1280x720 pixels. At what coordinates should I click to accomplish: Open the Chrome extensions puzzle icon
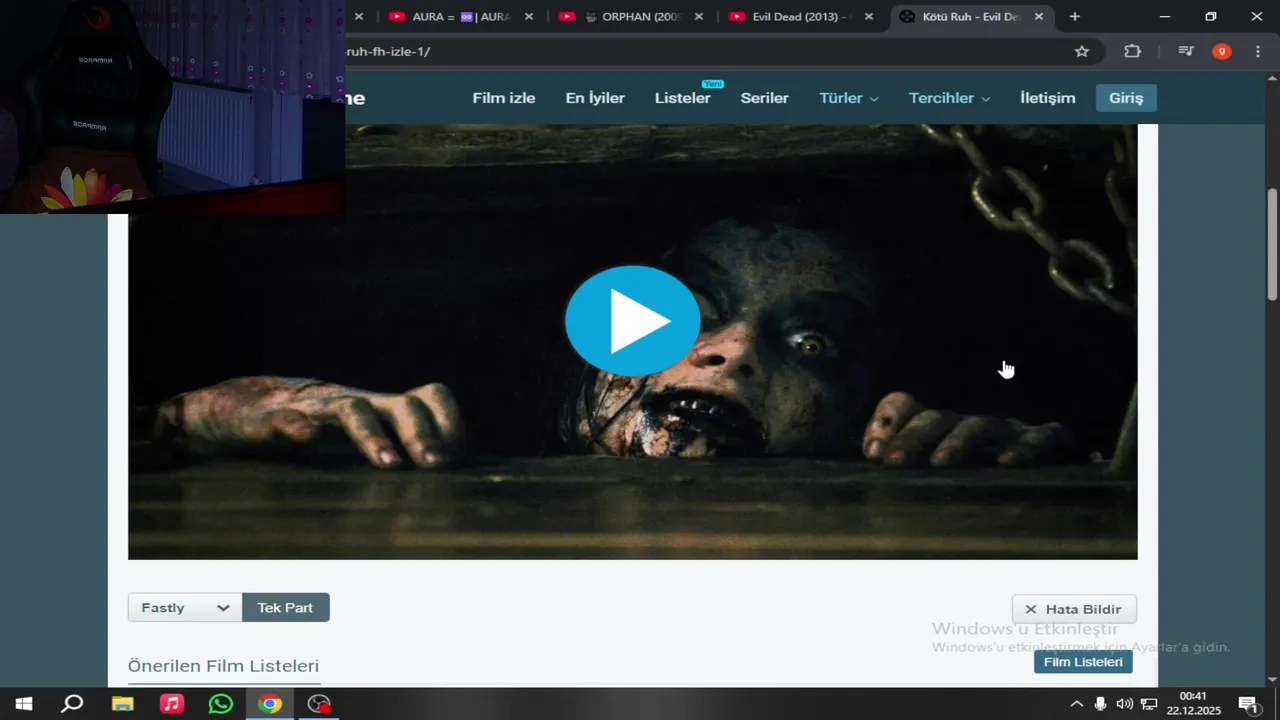(x=1132, y=51)
